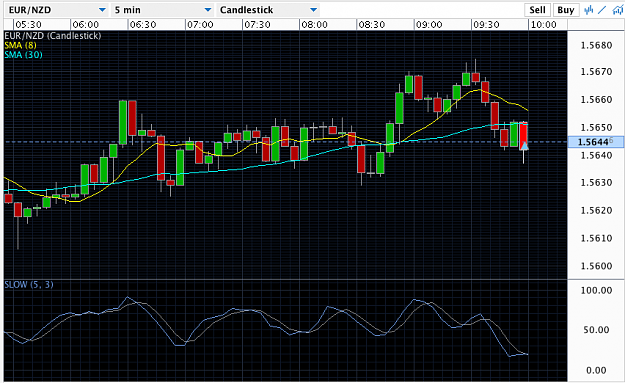This screenshot has height=383, width=625.
Task: Select the draw trend line tool
Action: coord(602,10)
